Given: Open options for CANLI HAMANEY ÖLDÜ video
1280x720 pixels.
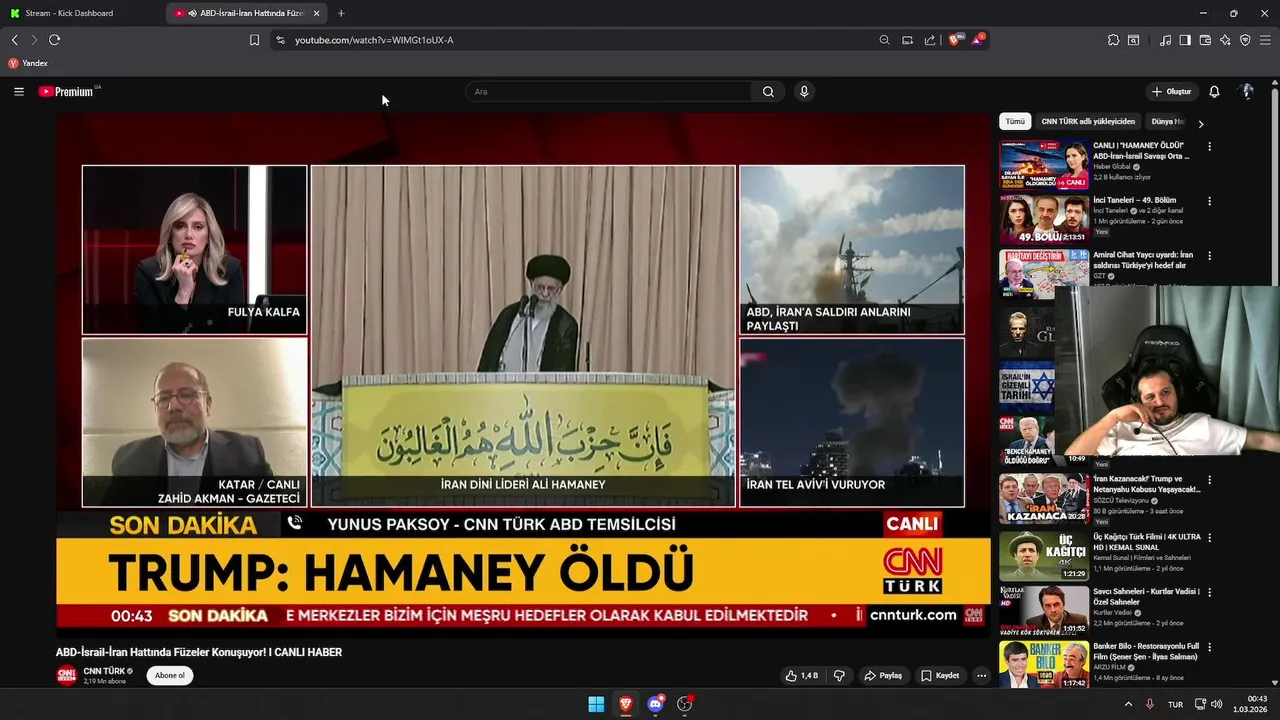Looking at the screenshot, I should (x=1209, y=146).
